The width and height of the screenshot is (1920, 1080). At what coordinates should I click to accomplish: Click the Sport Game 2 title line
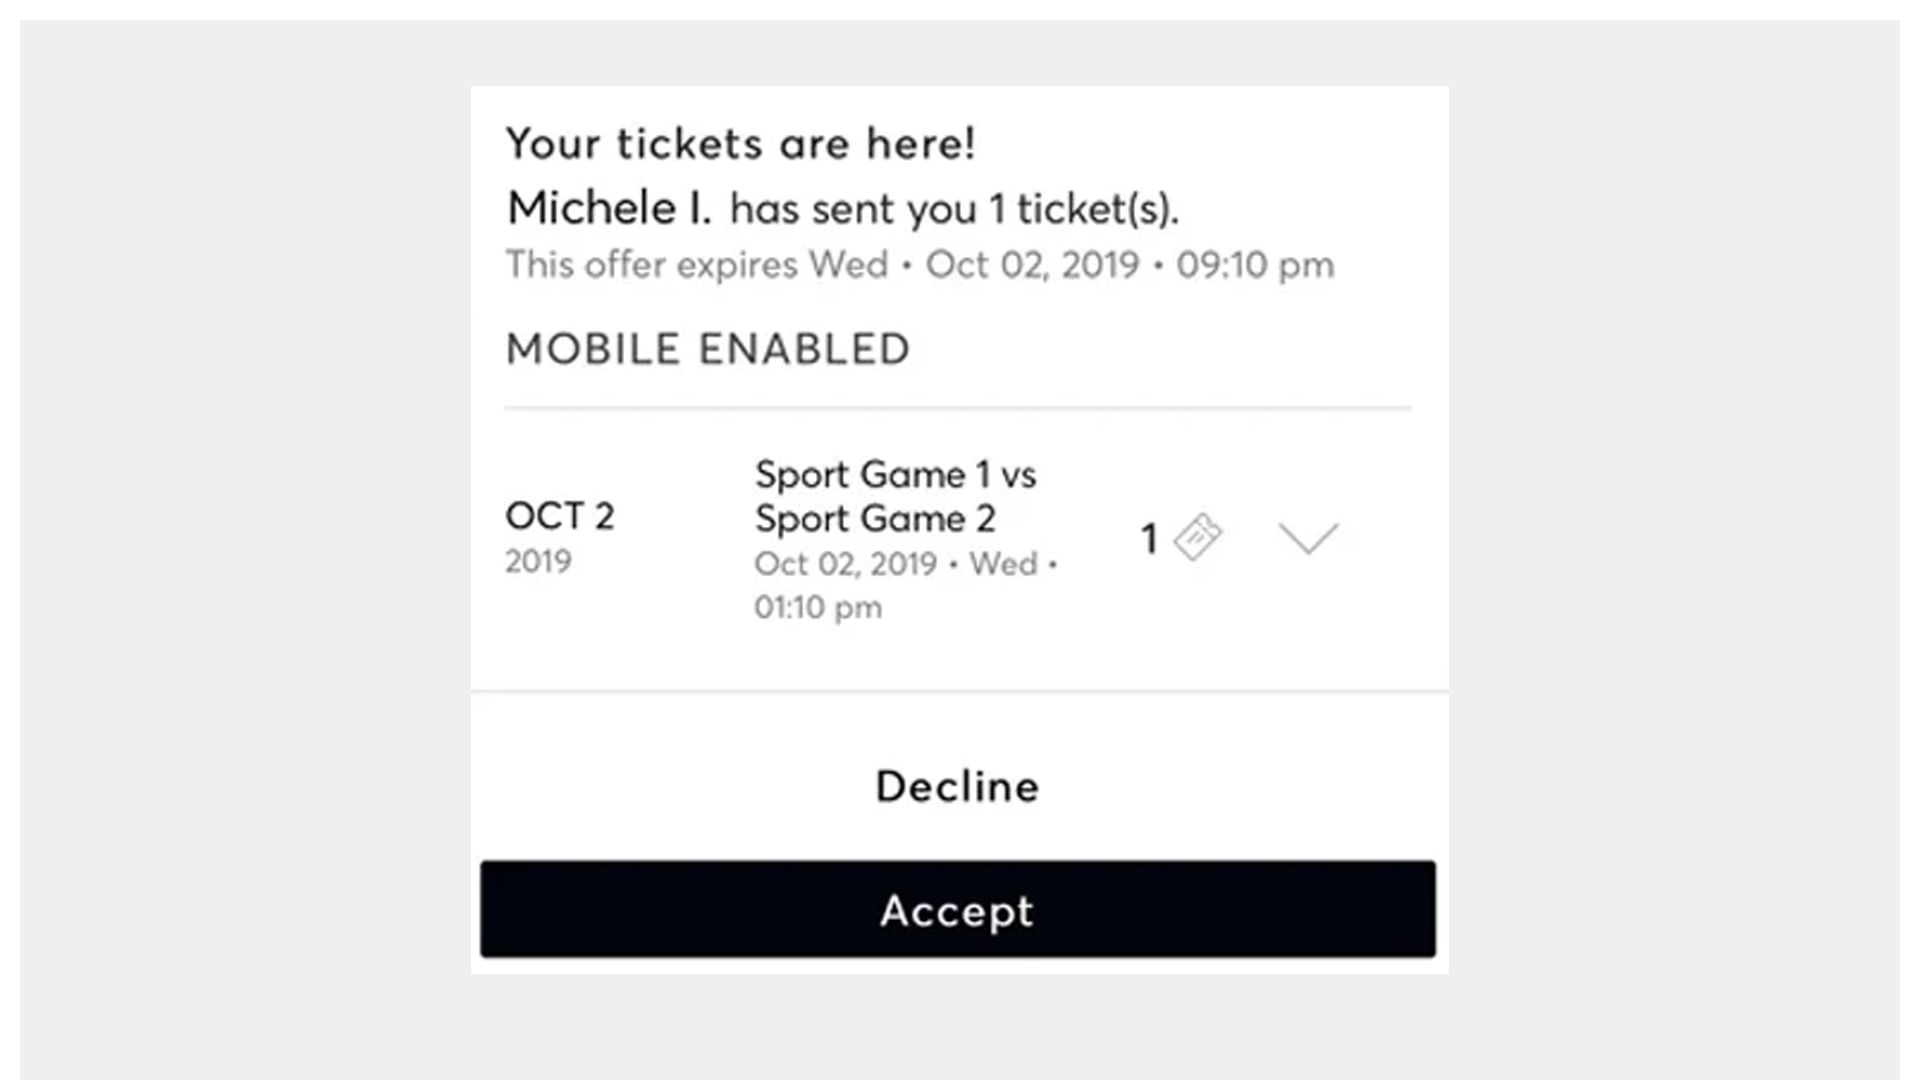(x=875, y=519)
